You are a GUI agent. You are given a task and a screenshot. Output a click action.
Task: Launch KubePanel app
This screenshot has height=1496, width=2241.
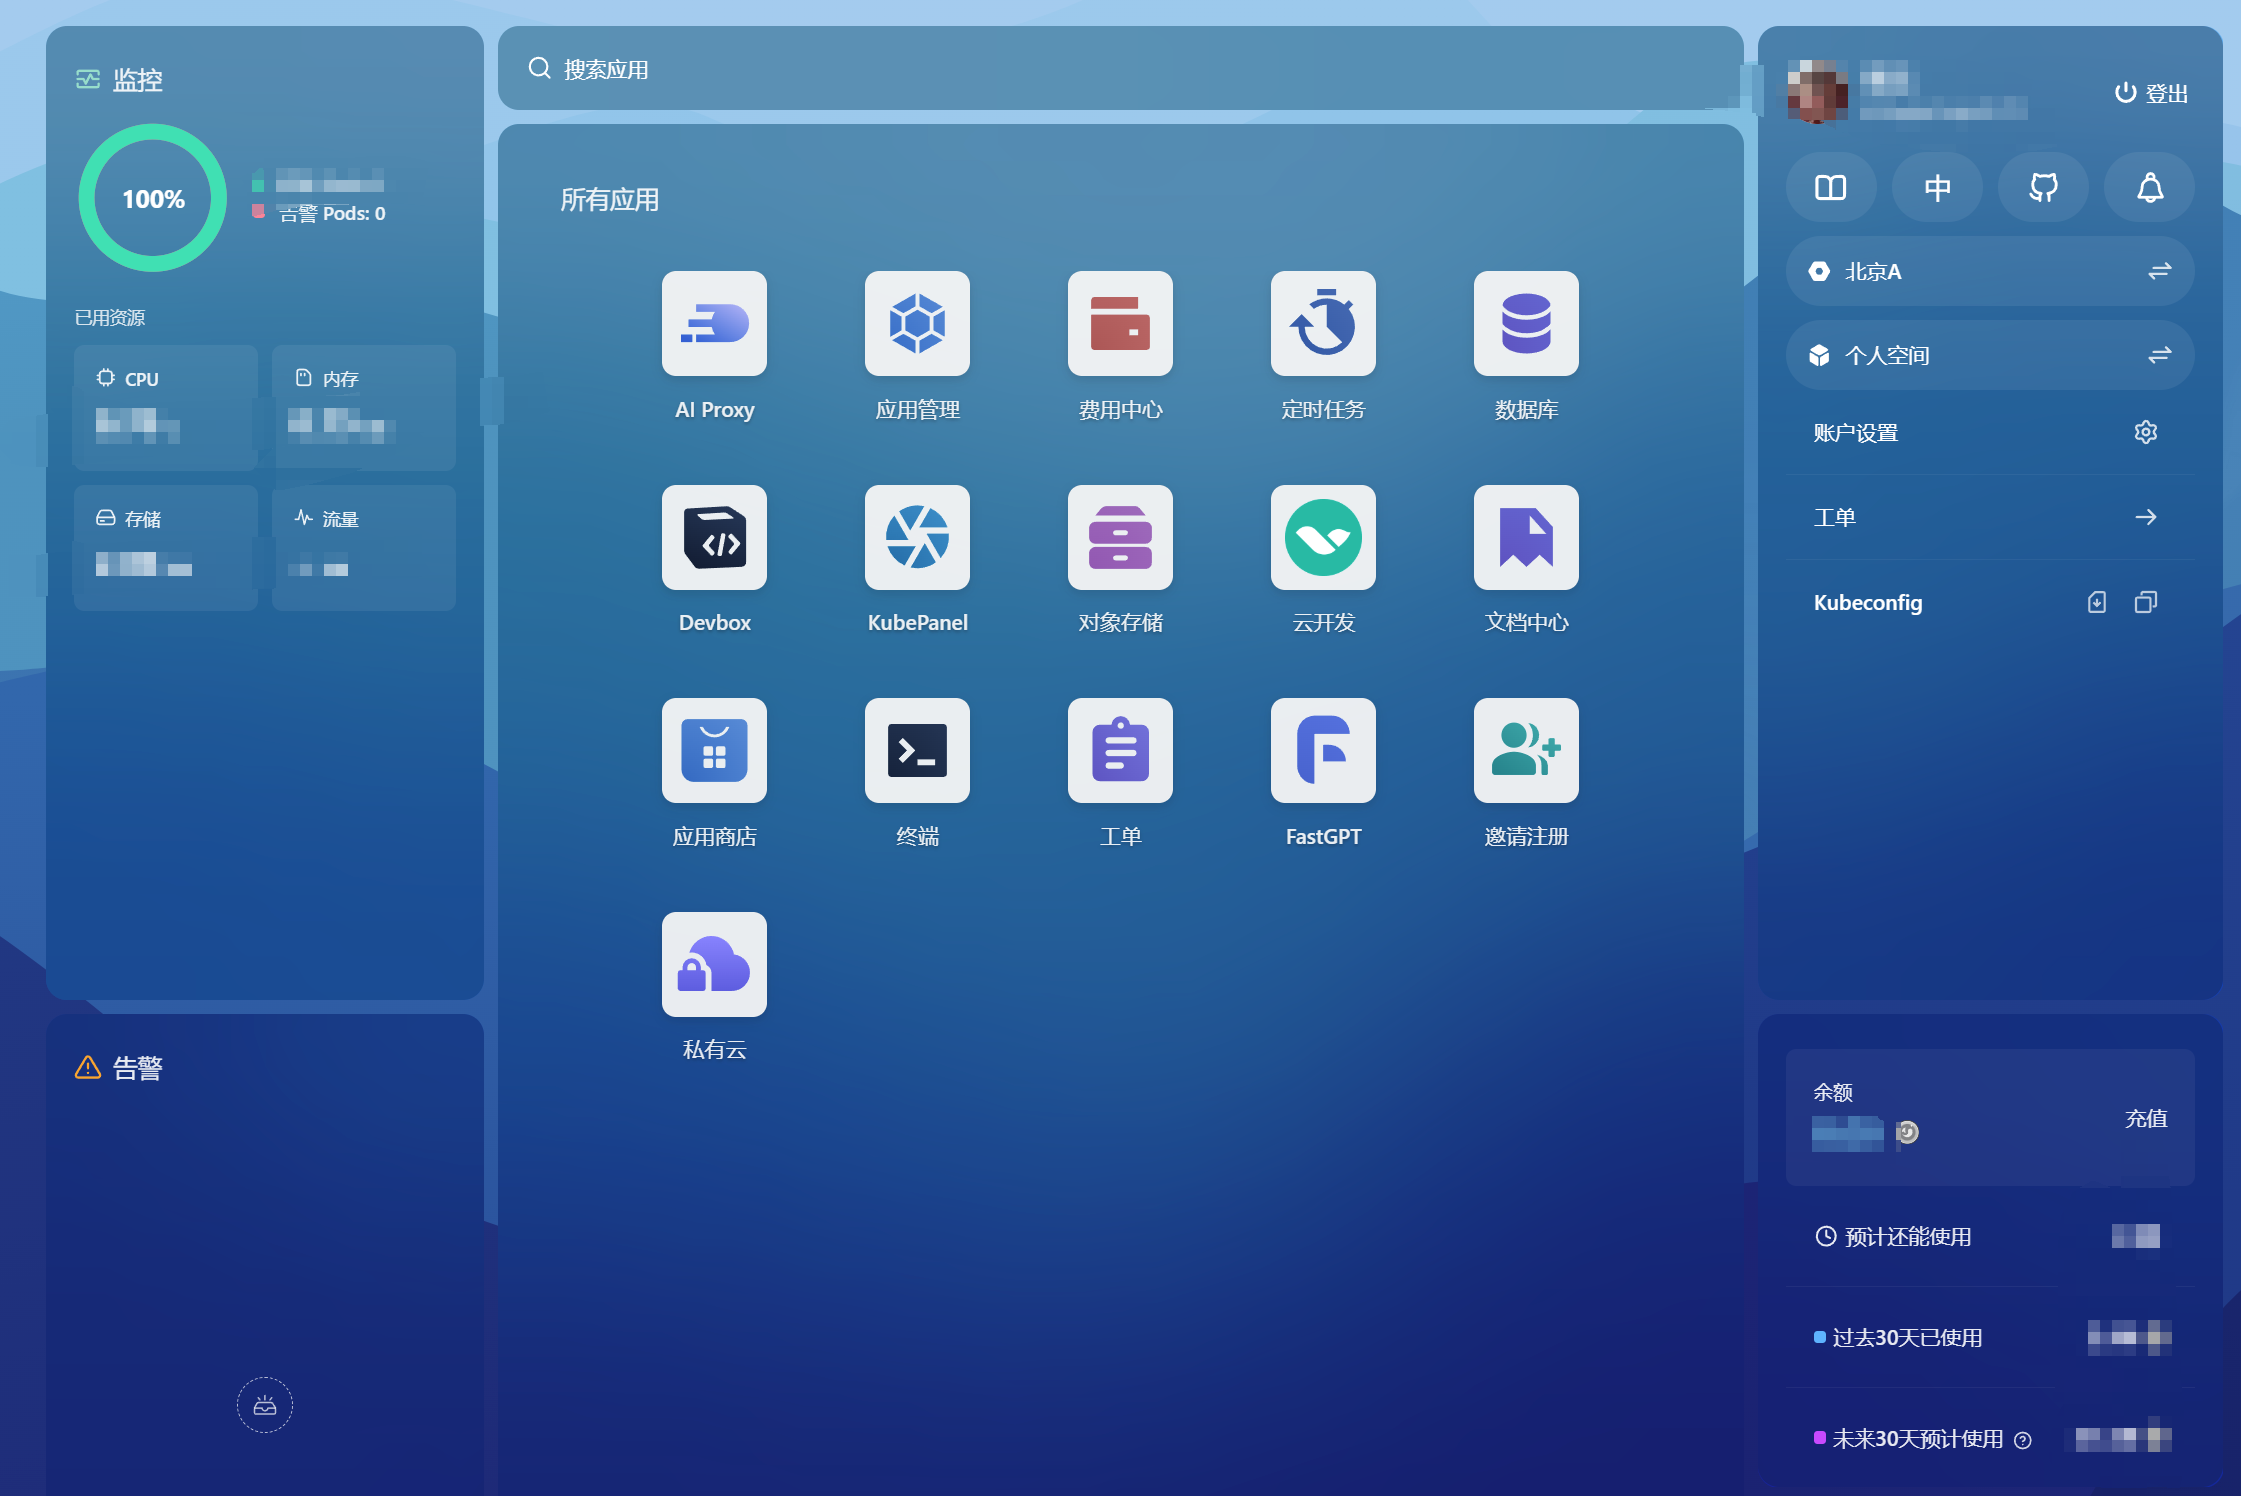point(917,537)
